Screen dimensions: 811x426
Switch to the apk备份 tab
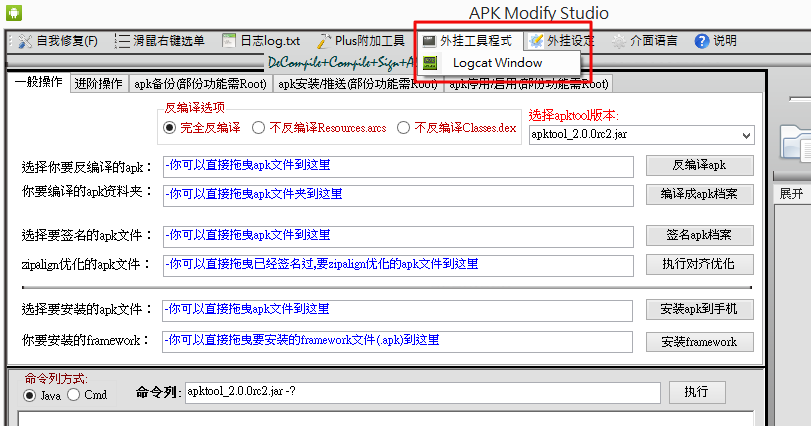click(x=200, y=84)
